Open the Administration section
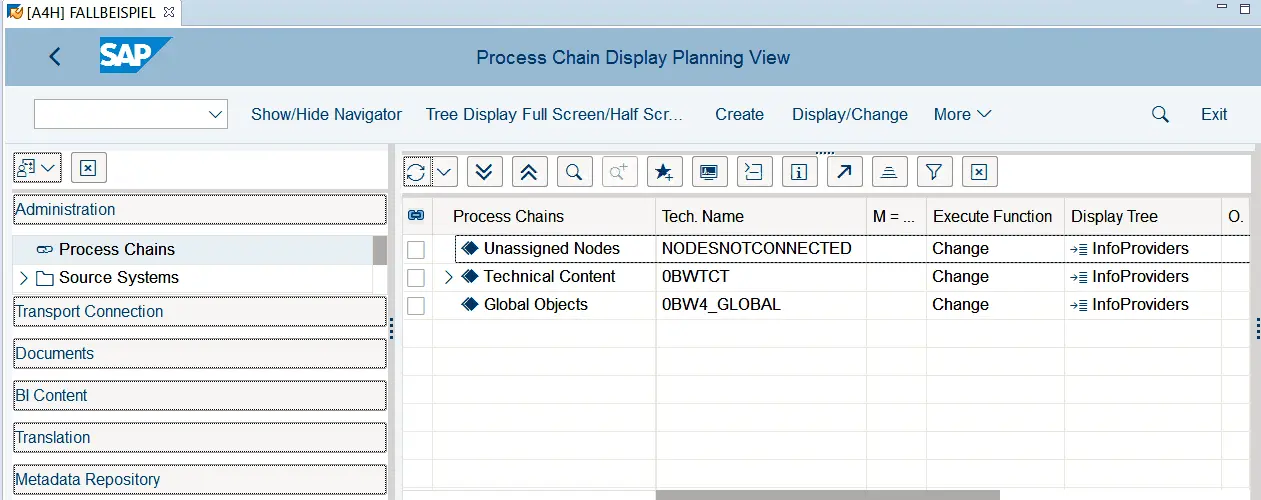 [199, 209]
